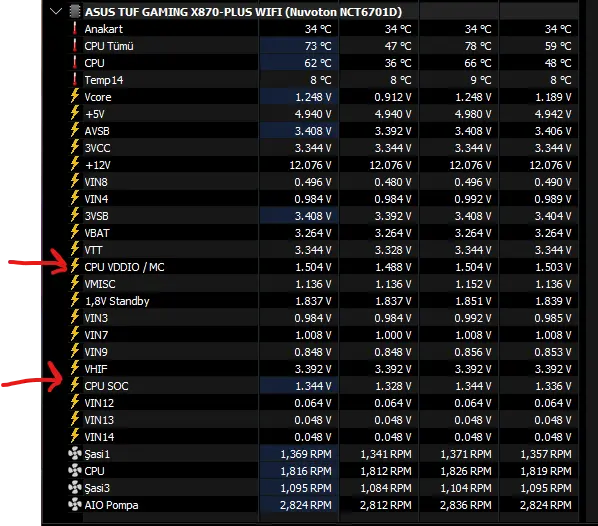Screen dimensions: 598x526
Task: Click the 4.980 V maximum +5V value
Action: pos(473,114)
